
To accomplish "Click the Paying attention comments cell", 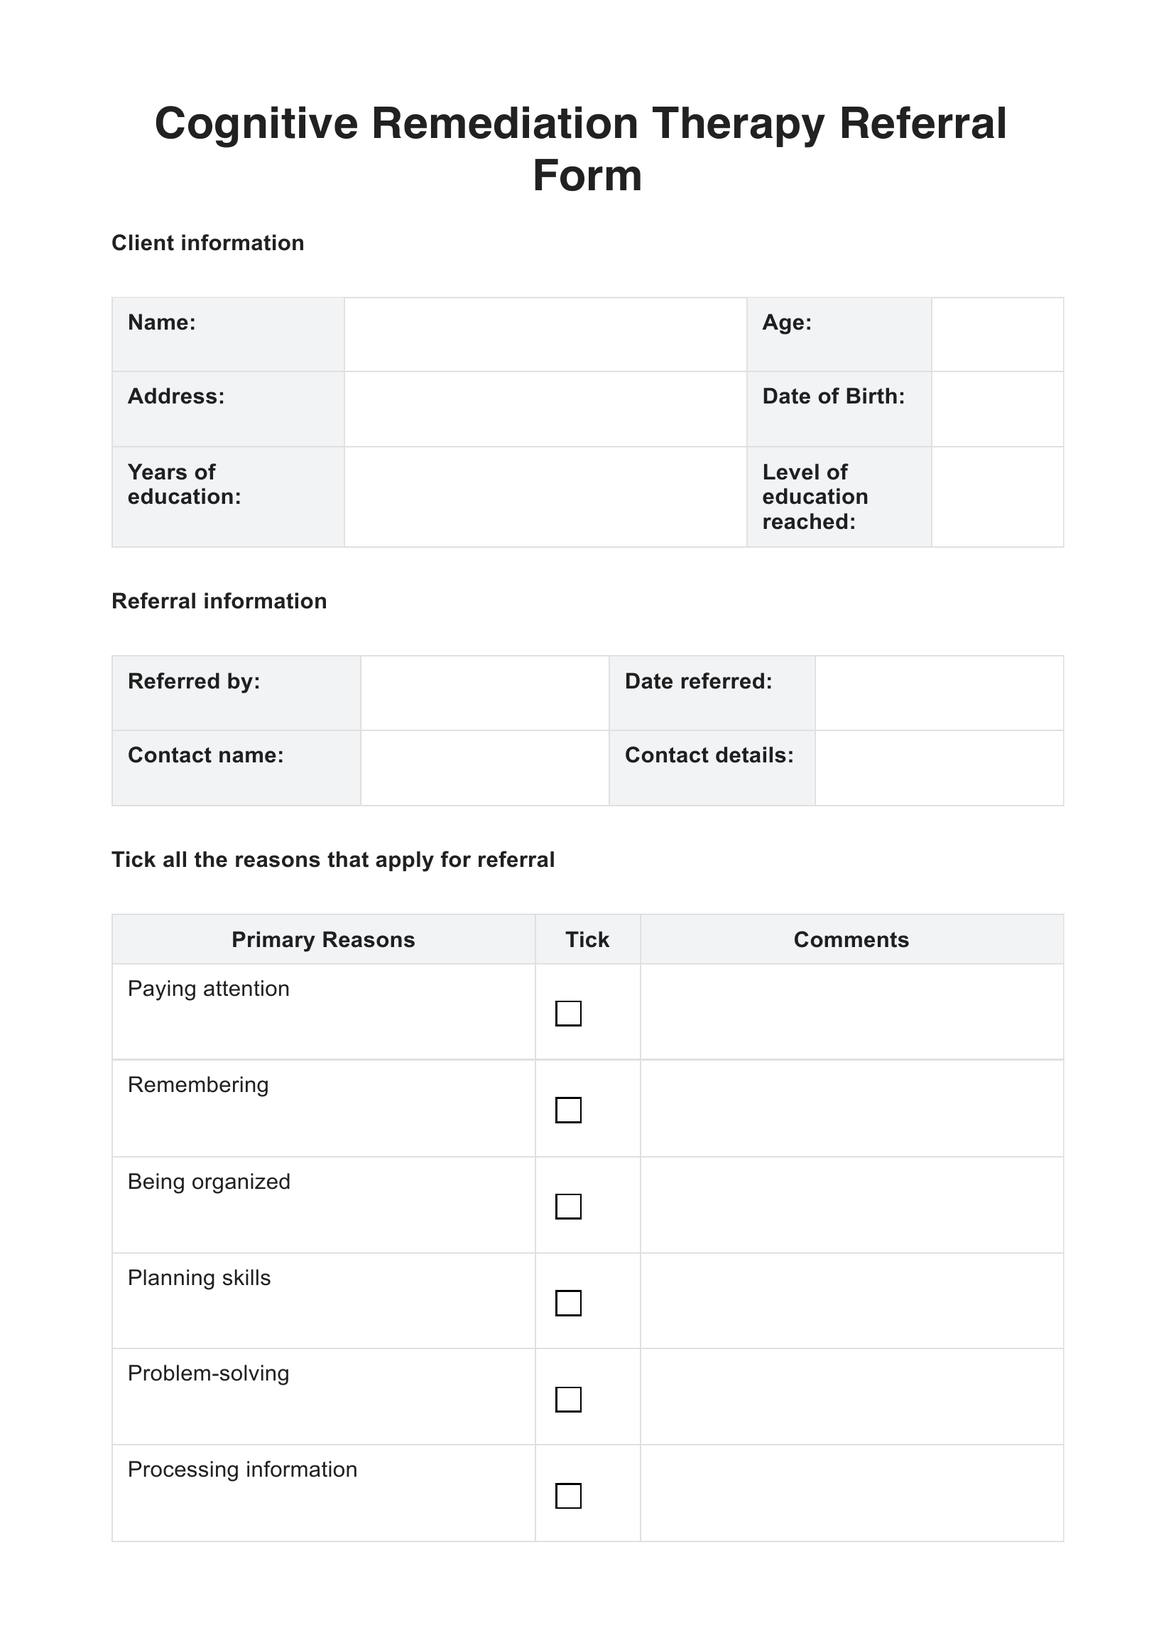I will coord(851,1012).
